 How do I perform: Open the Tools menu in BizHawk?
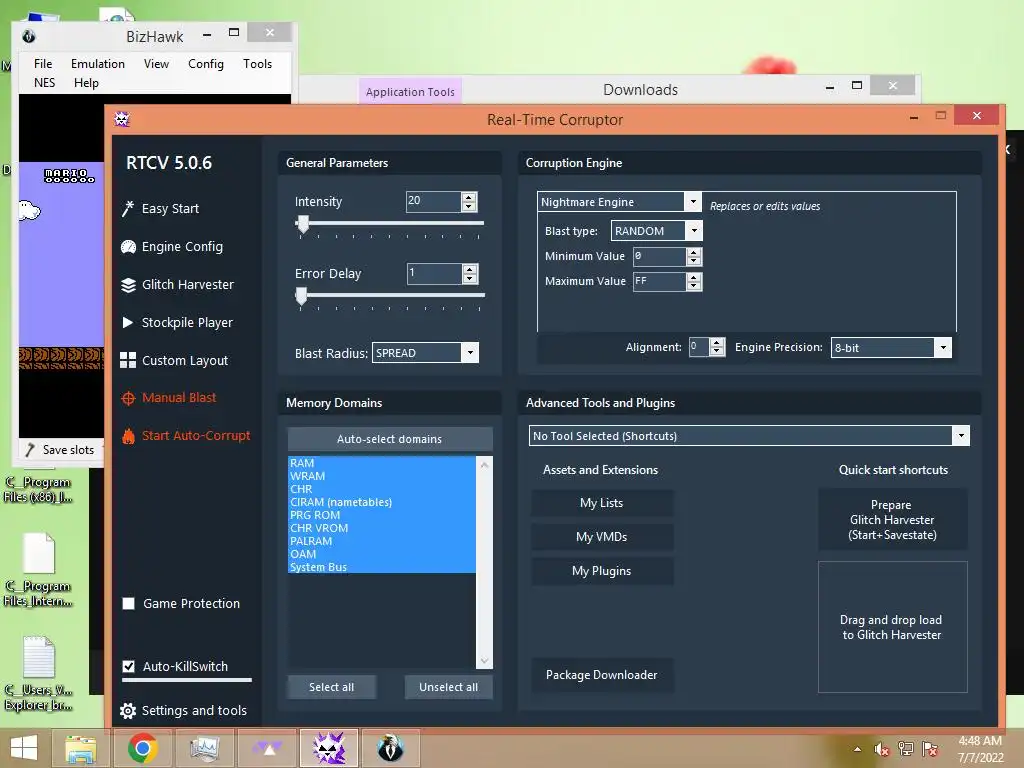click(x=257, y=64)
